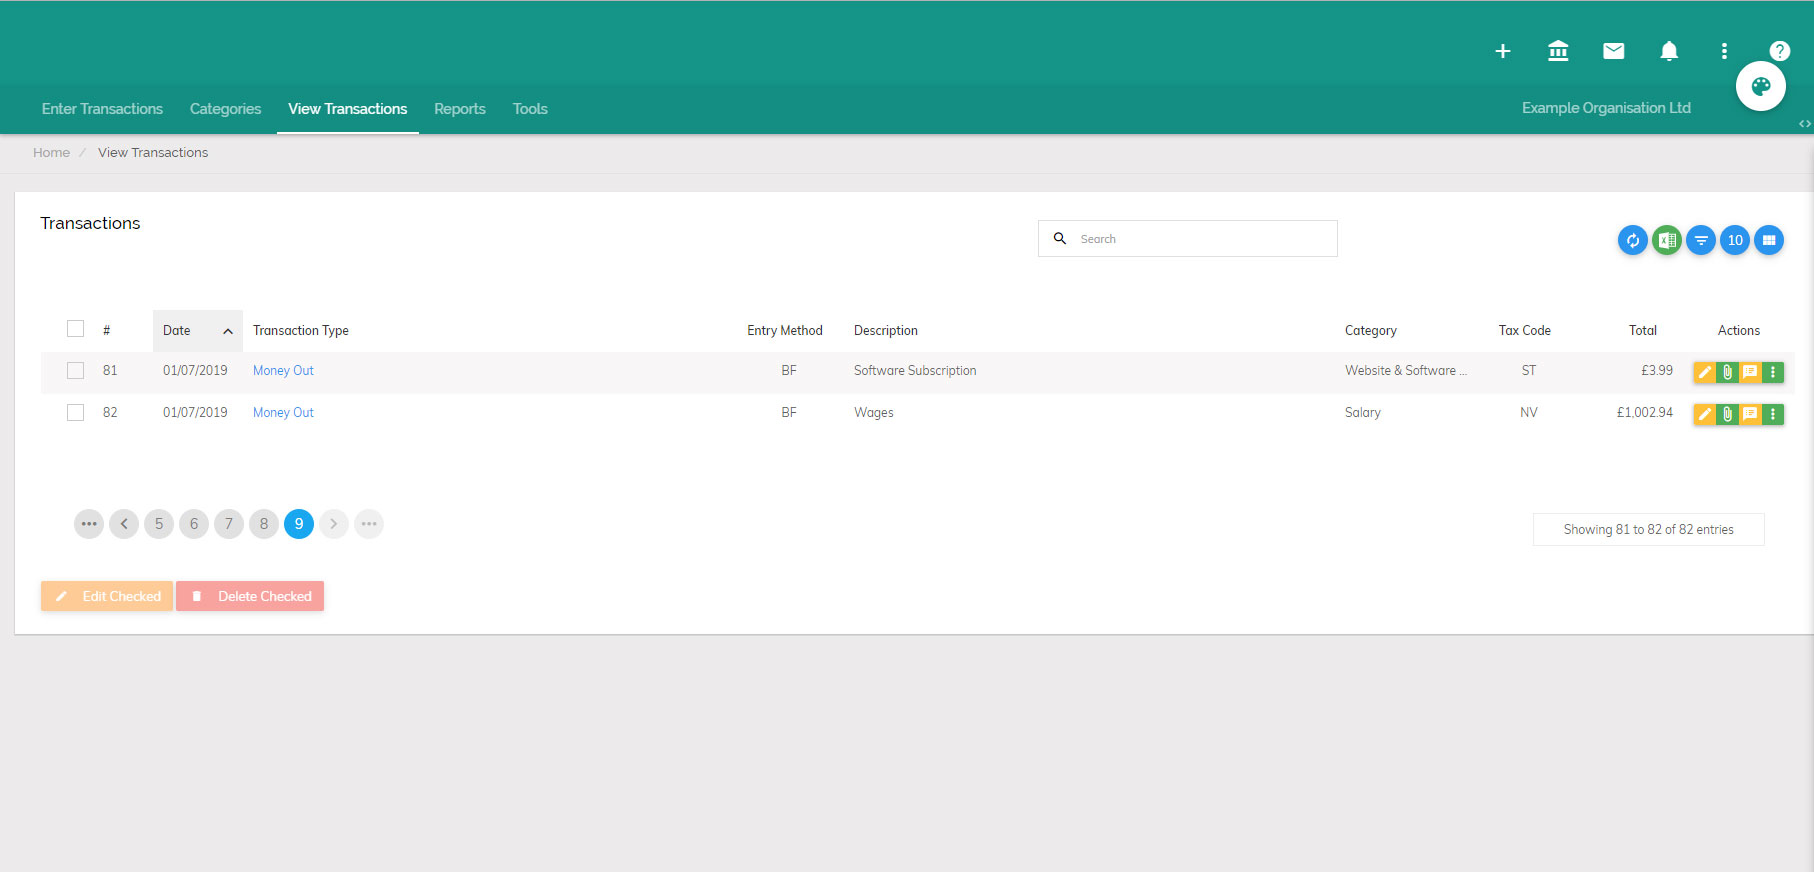Click the Home breadcrumb link
This screenshot has height=872, width=1814.
[51, 153]
